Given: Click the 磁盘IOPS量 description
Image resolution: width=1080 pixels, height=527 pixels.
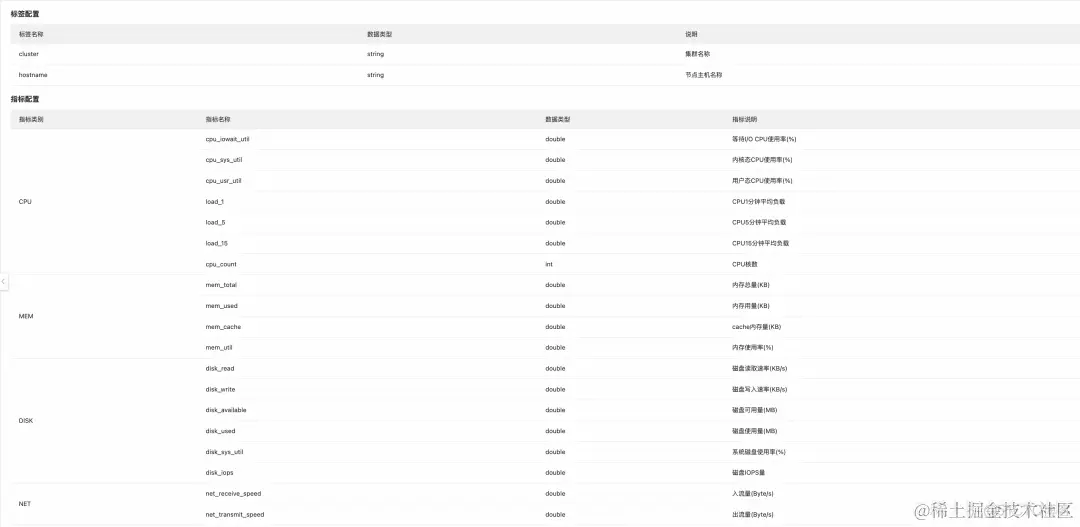Looking at the screenshot, I should coord(750,473).
